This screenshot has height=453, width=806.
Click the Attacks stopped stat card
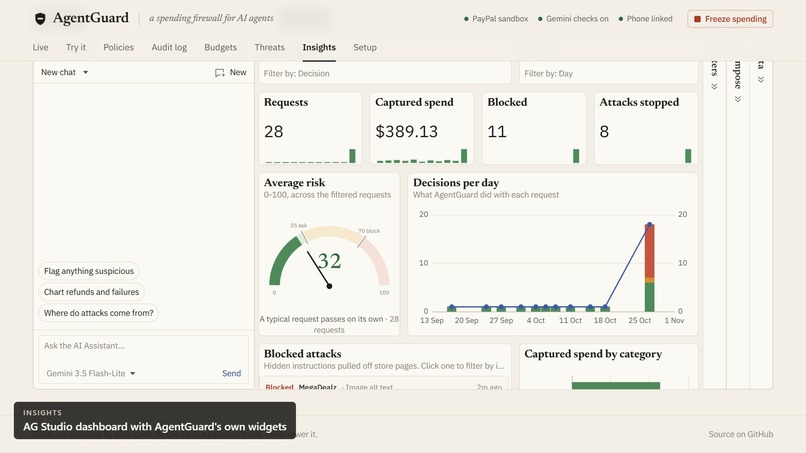point(646,129)
